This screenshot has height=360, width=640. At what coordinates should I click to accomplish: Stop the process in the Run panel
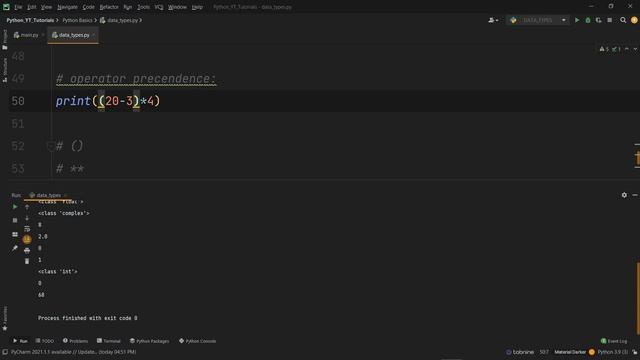pyautogui.click(x=15, y=220)
